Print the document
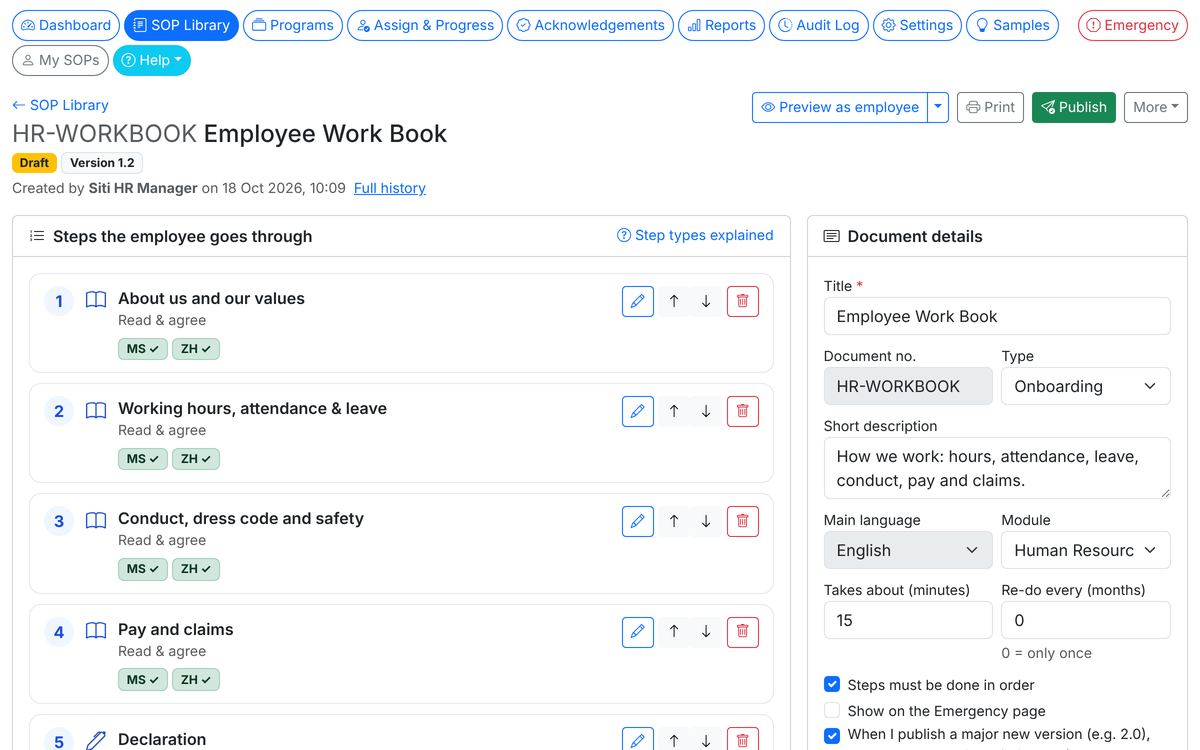 (x=991, y=107)
